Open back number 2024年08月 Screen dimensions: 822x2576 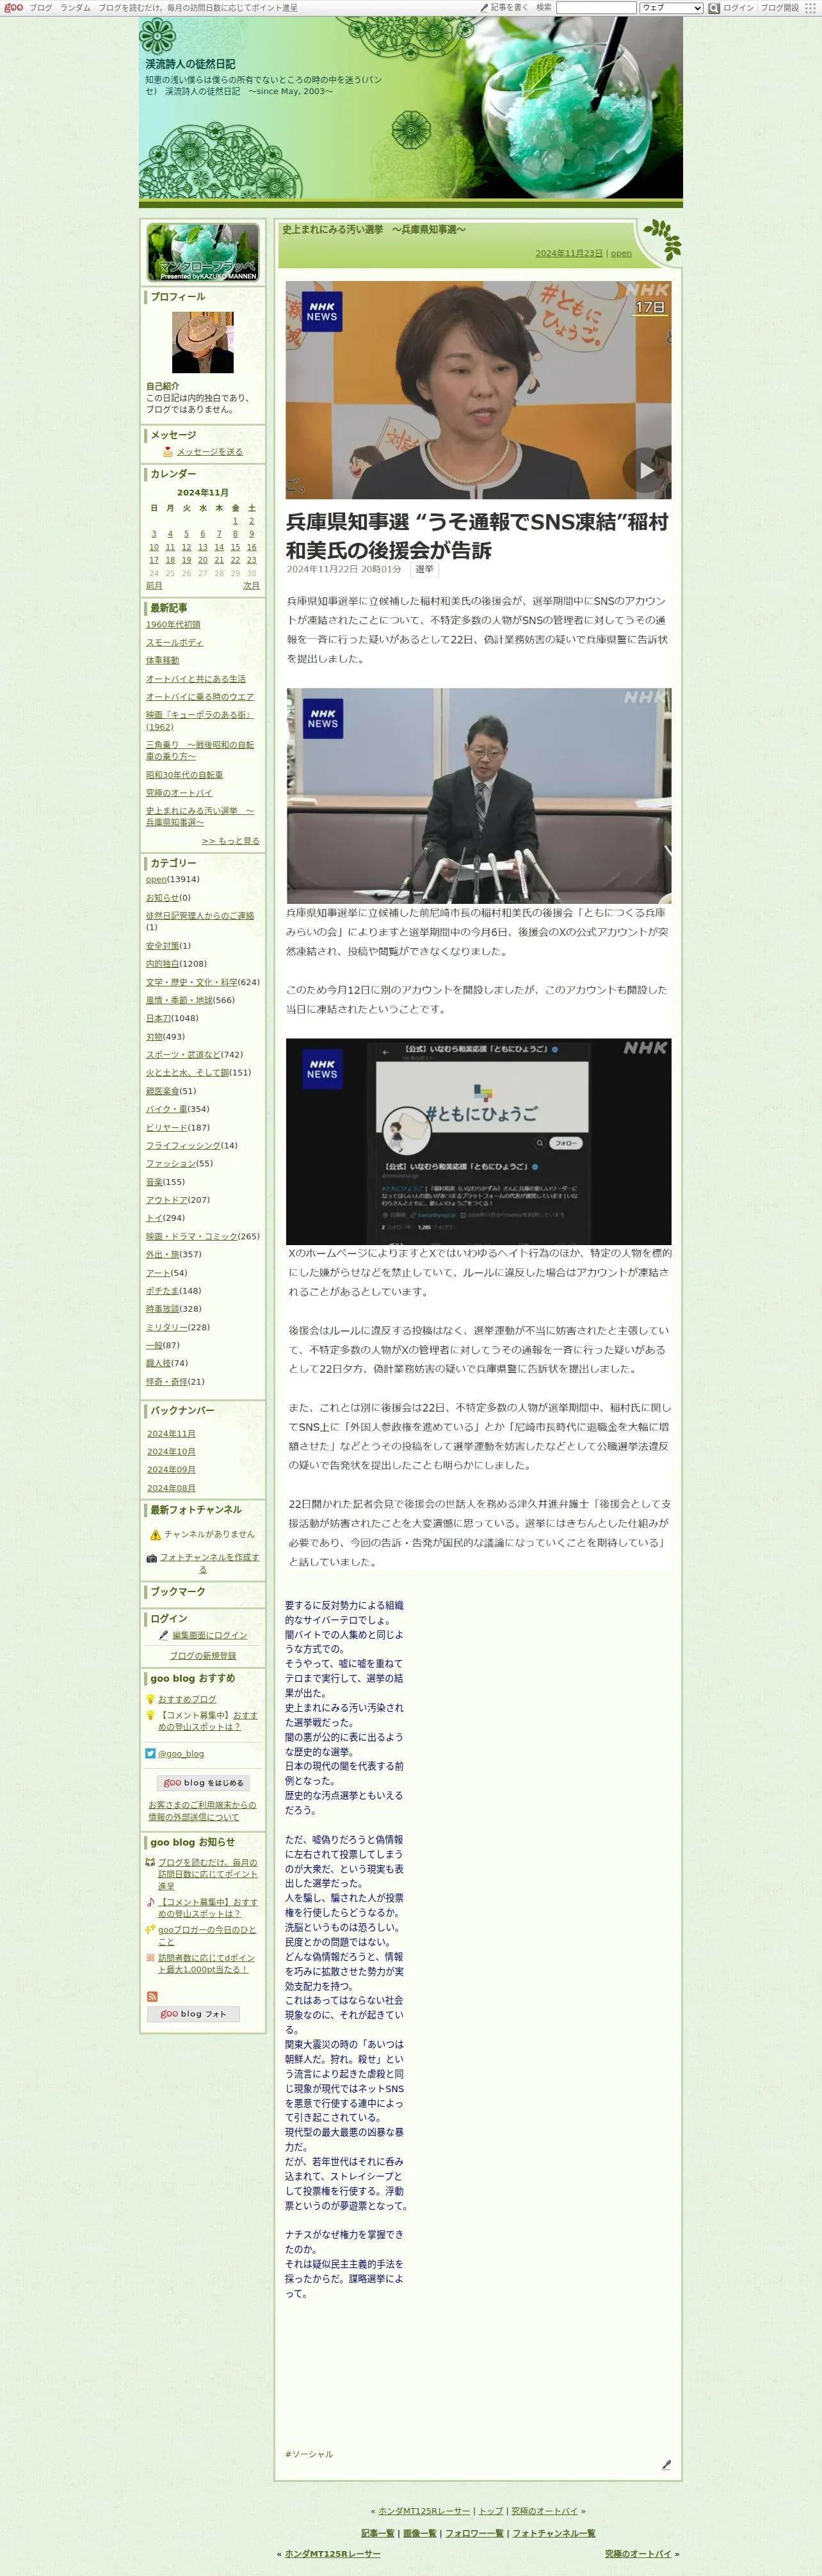[x=171, y=1488]
